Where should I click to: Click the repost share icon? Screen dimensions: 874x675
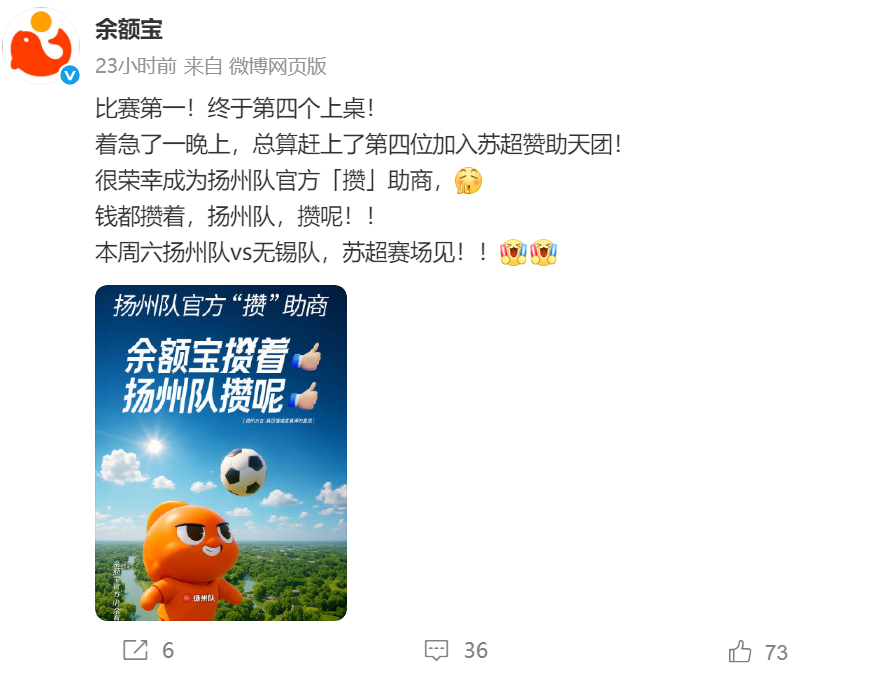[135, 650]
